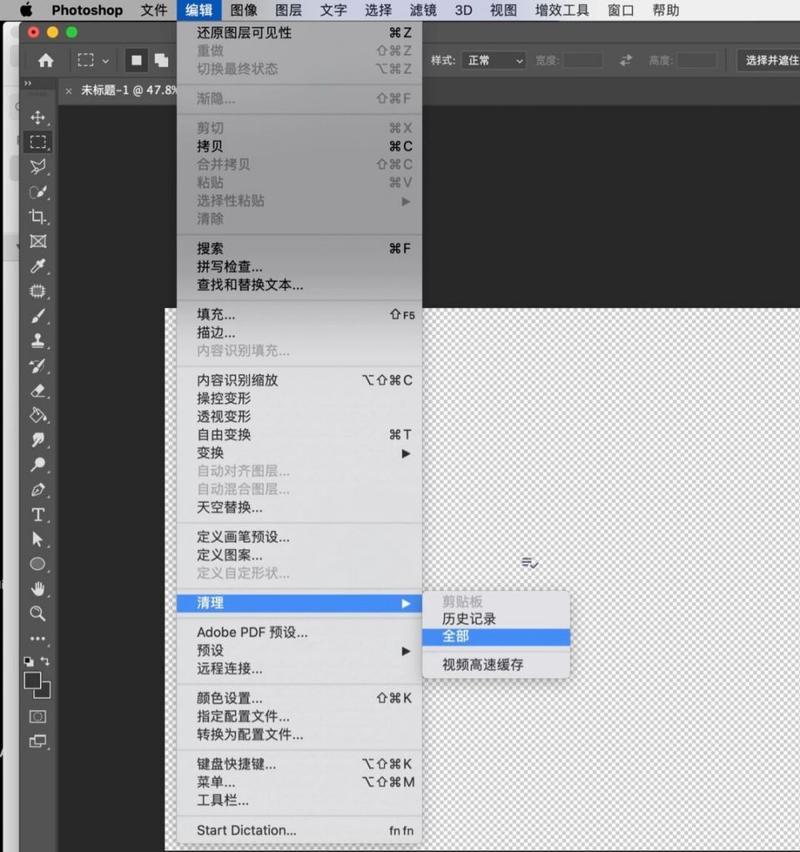Toggle Quick Mask mode
800x852 pixels.
pyautogui.click(x=38, y=717)
